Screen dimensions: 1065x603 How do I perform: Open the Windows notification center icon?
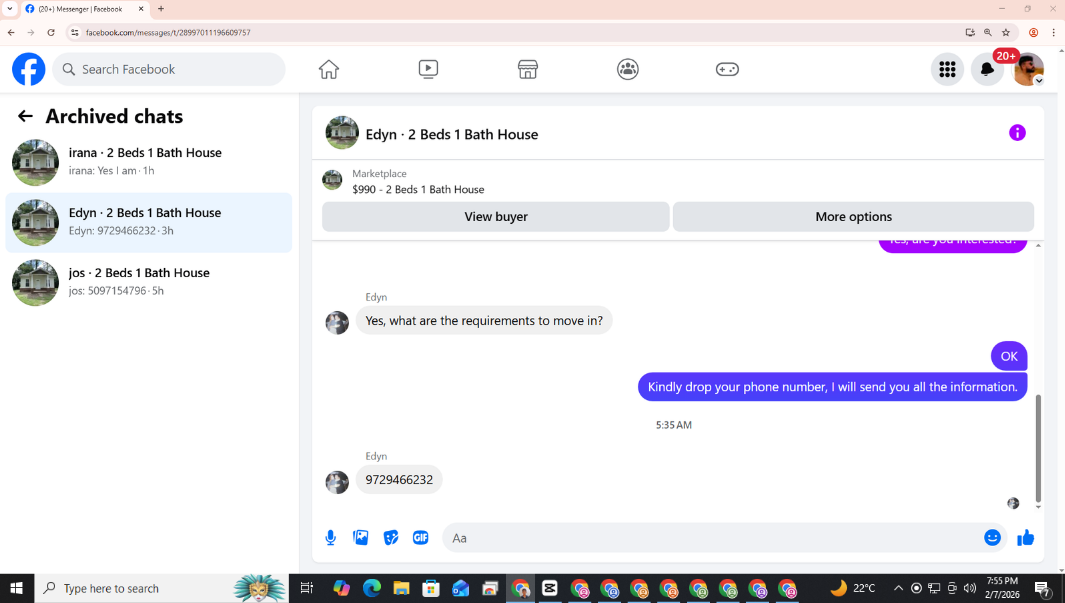coord(1042,588)
